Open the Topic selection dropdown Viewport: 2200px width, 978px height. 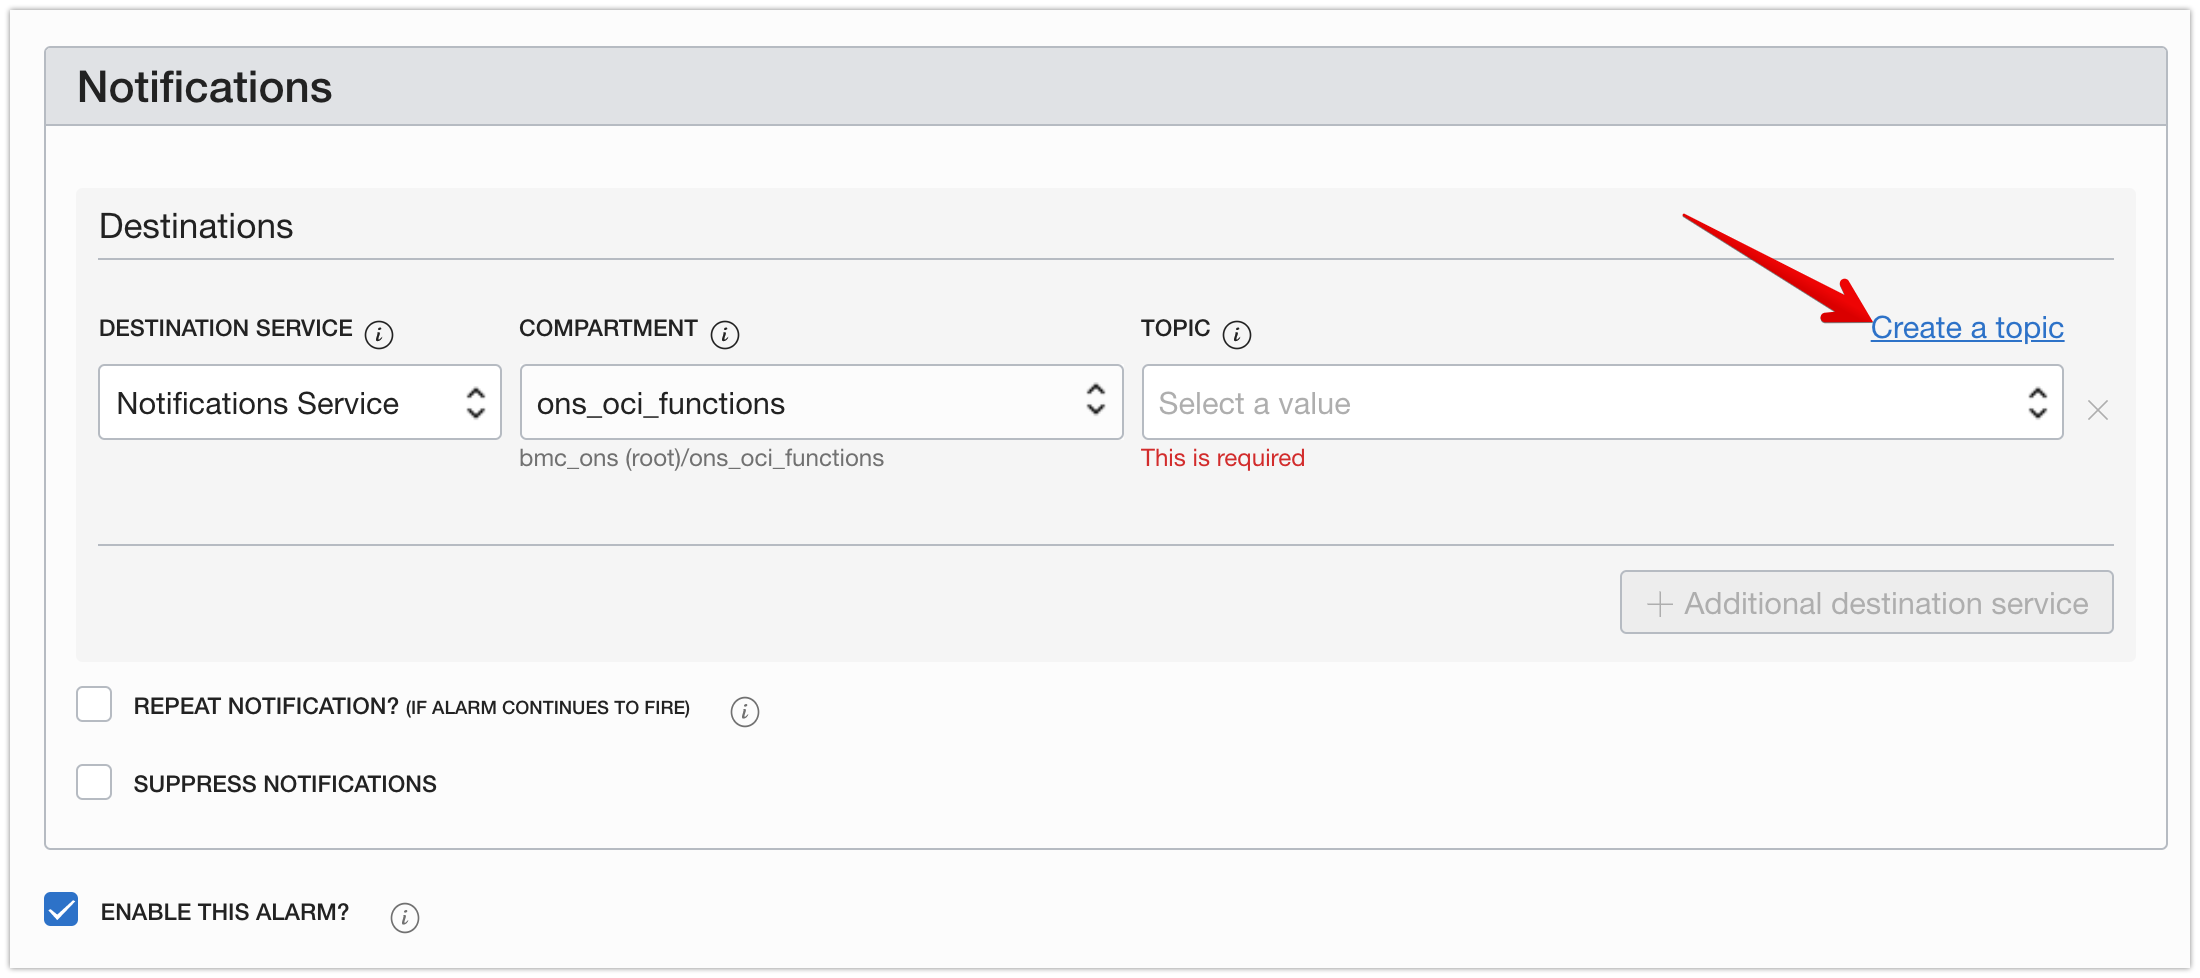click(x=1600, y=402)
